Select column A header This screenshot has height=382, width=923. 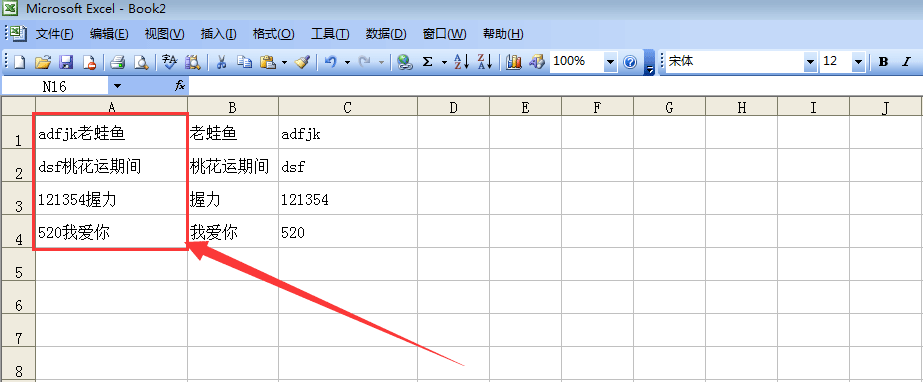point(111,107)
